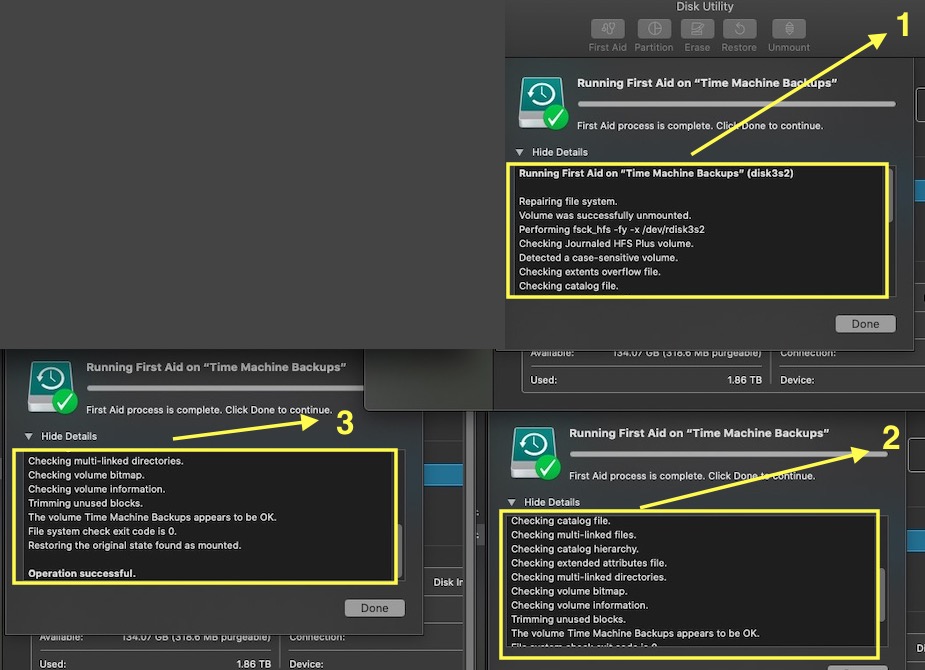Click log heading containing '(disk3s2)'
Screen dimensions: 925x670
point(656,173)
